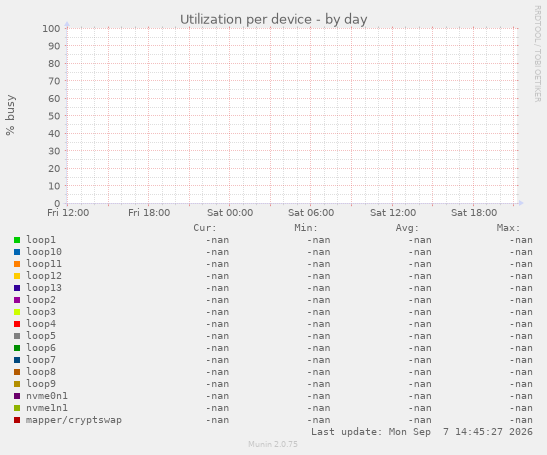Click loop1 Cur value -nan
This screenshot has width=547, height=455.
click(x=217, y=240)
